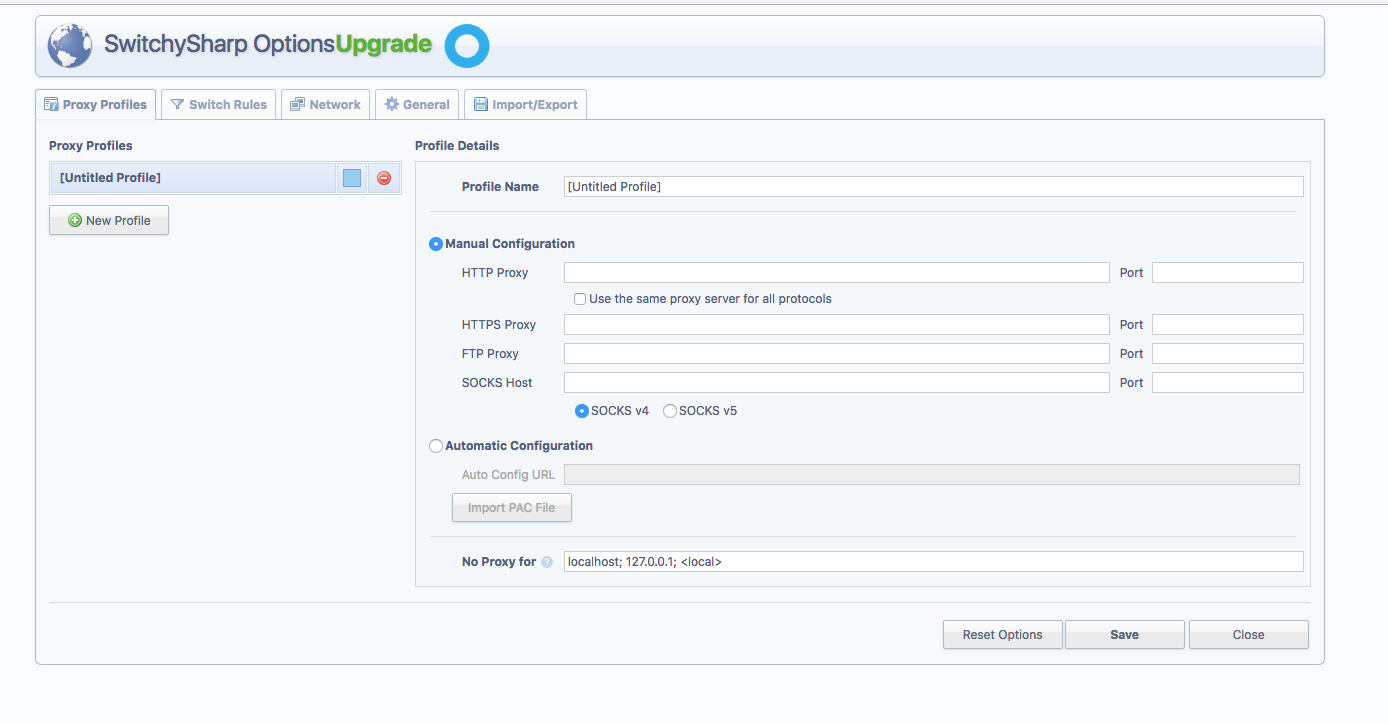
Task: Click the green plus New Profile button
Action: (x=109, y=220)
